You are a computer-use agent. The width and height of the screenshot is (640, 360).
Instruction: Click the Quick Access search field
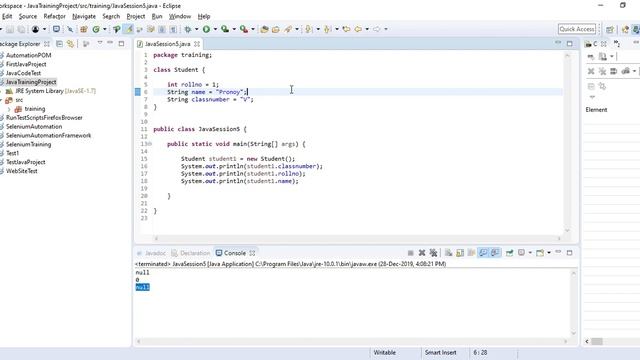pos(577,29)
